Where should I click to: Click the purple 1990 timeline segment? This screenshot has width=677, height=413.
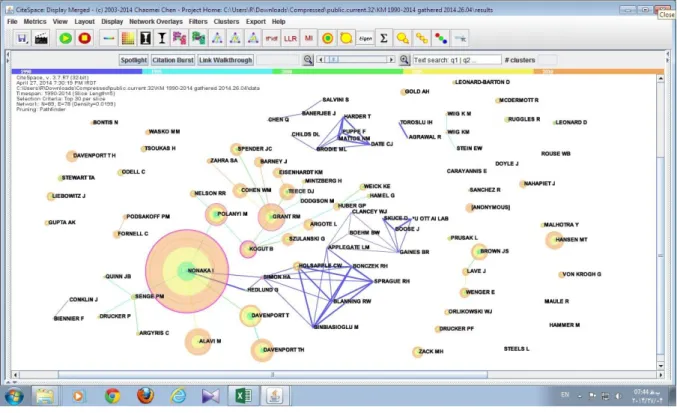(77, 72)
